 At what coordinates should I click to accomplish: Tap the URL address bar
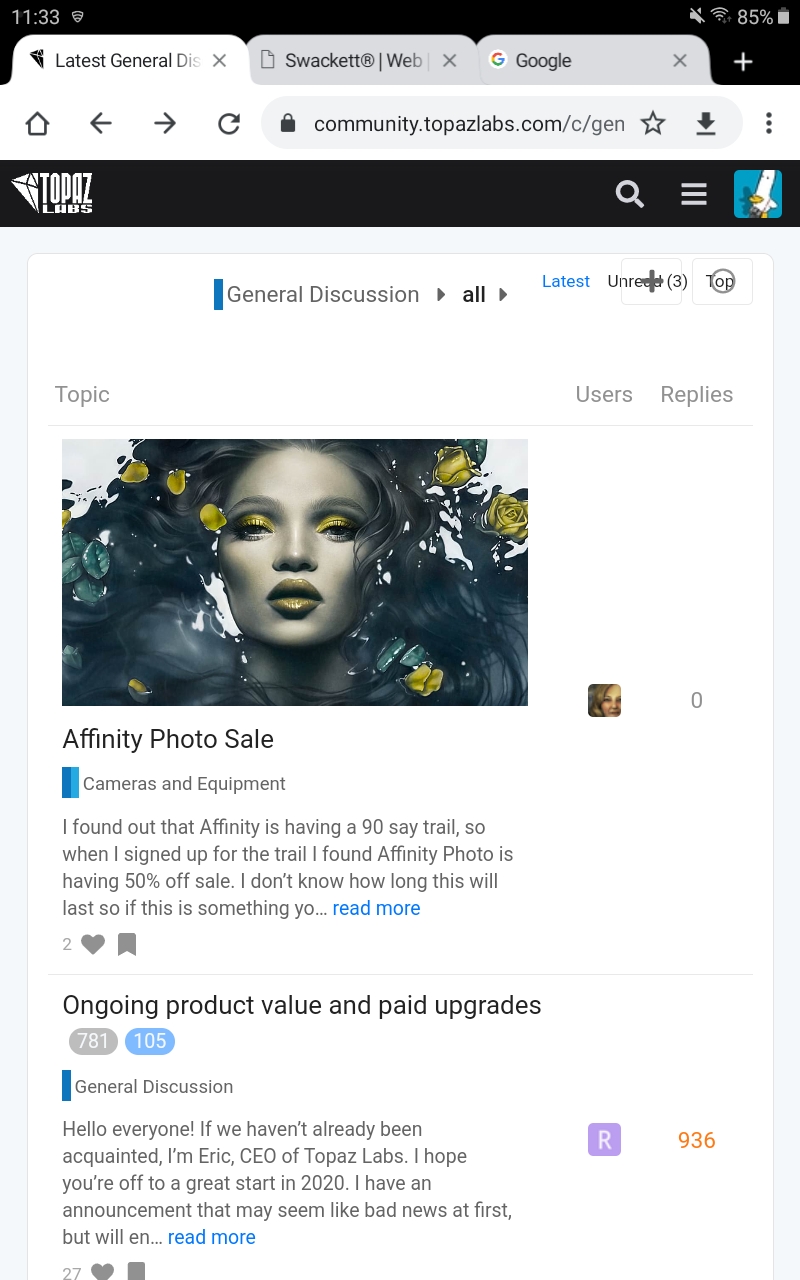(469, 123)
